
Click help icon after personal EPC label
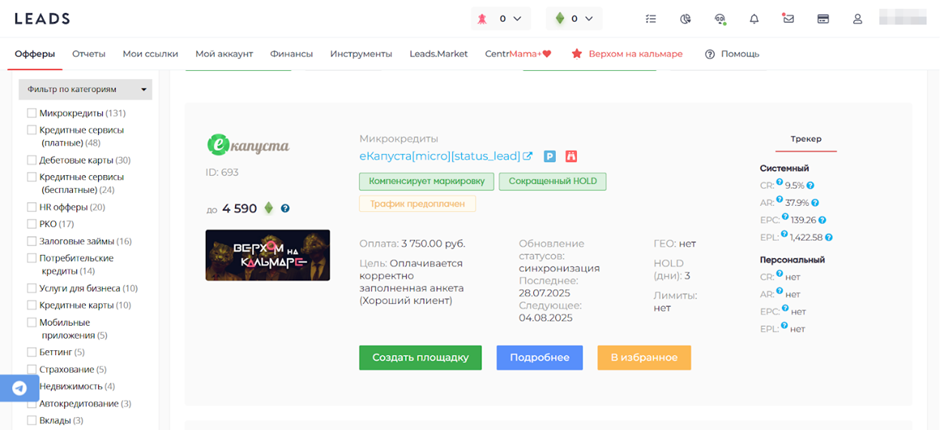(785, 308)
